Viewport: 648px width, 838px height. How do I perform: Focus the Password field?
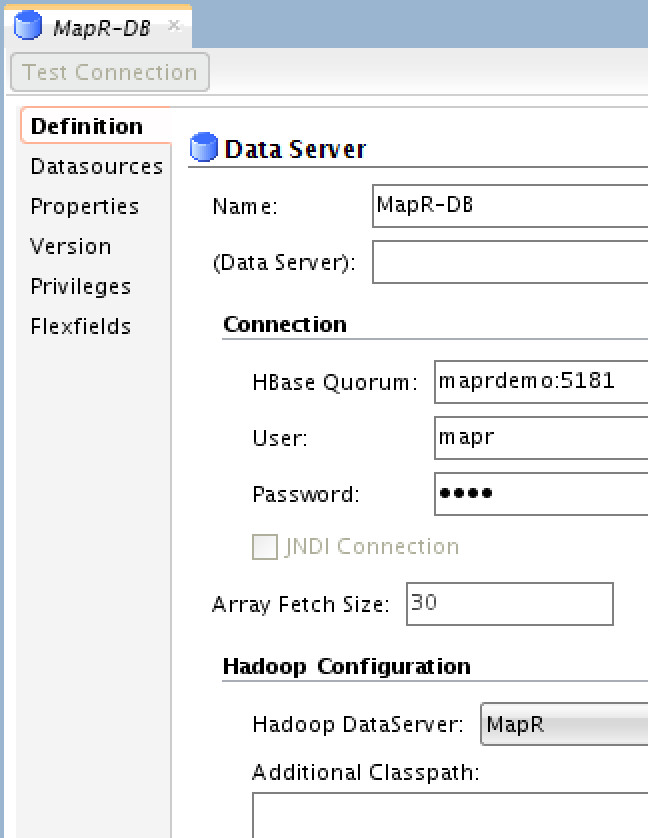[541, 494]
